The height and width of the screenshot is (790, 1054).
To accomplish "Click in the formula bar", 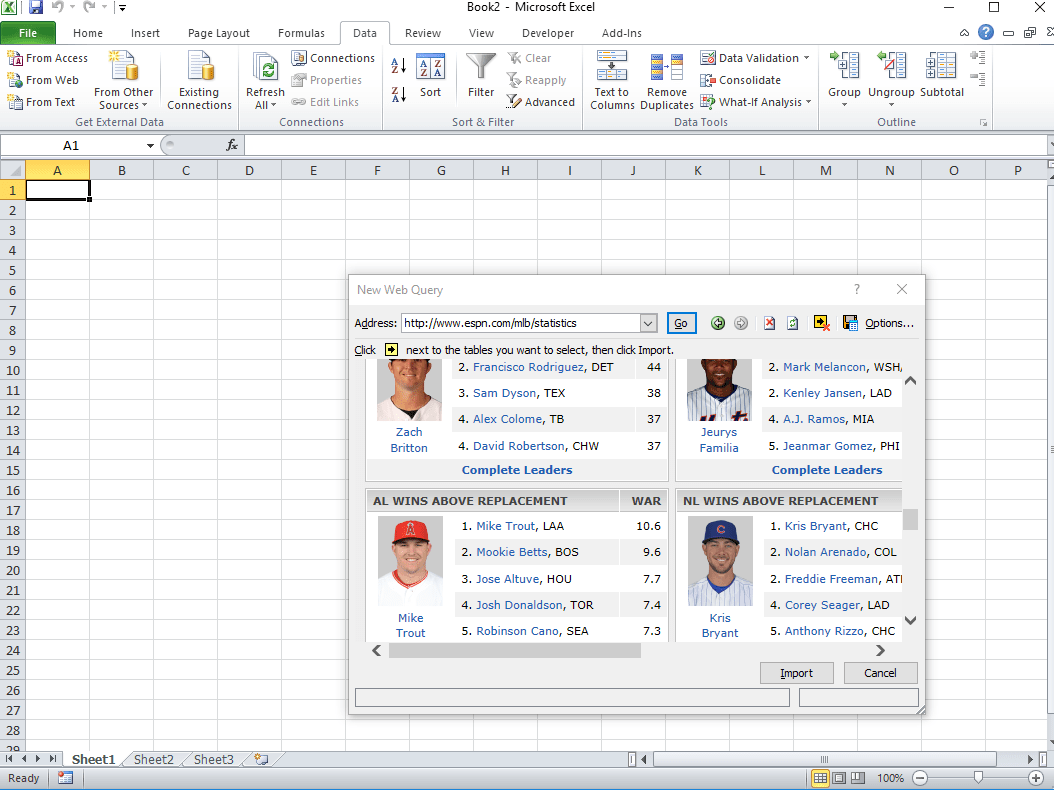I will 645,145.
